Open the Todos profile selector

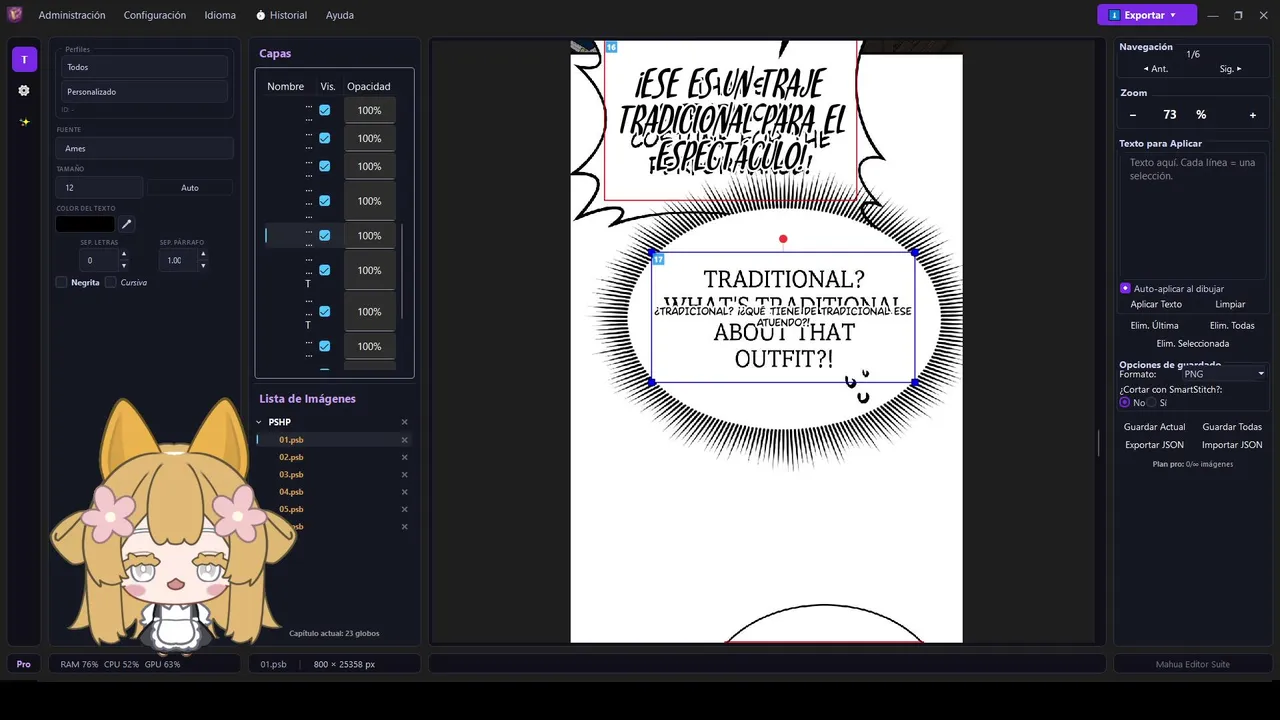click(145, 67)
